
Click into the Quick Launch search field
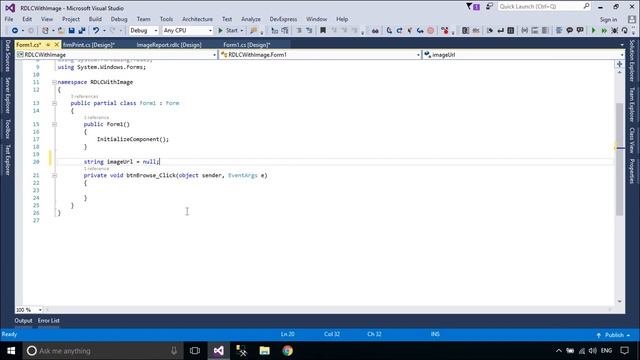(x=540, y=7)
